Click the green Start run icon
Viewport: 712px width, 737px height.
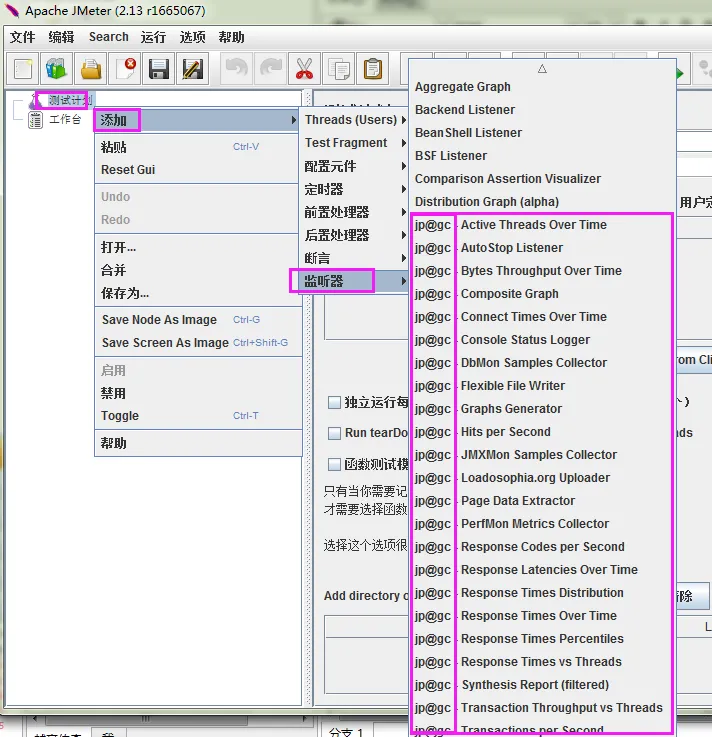click(x=680, y=73)
